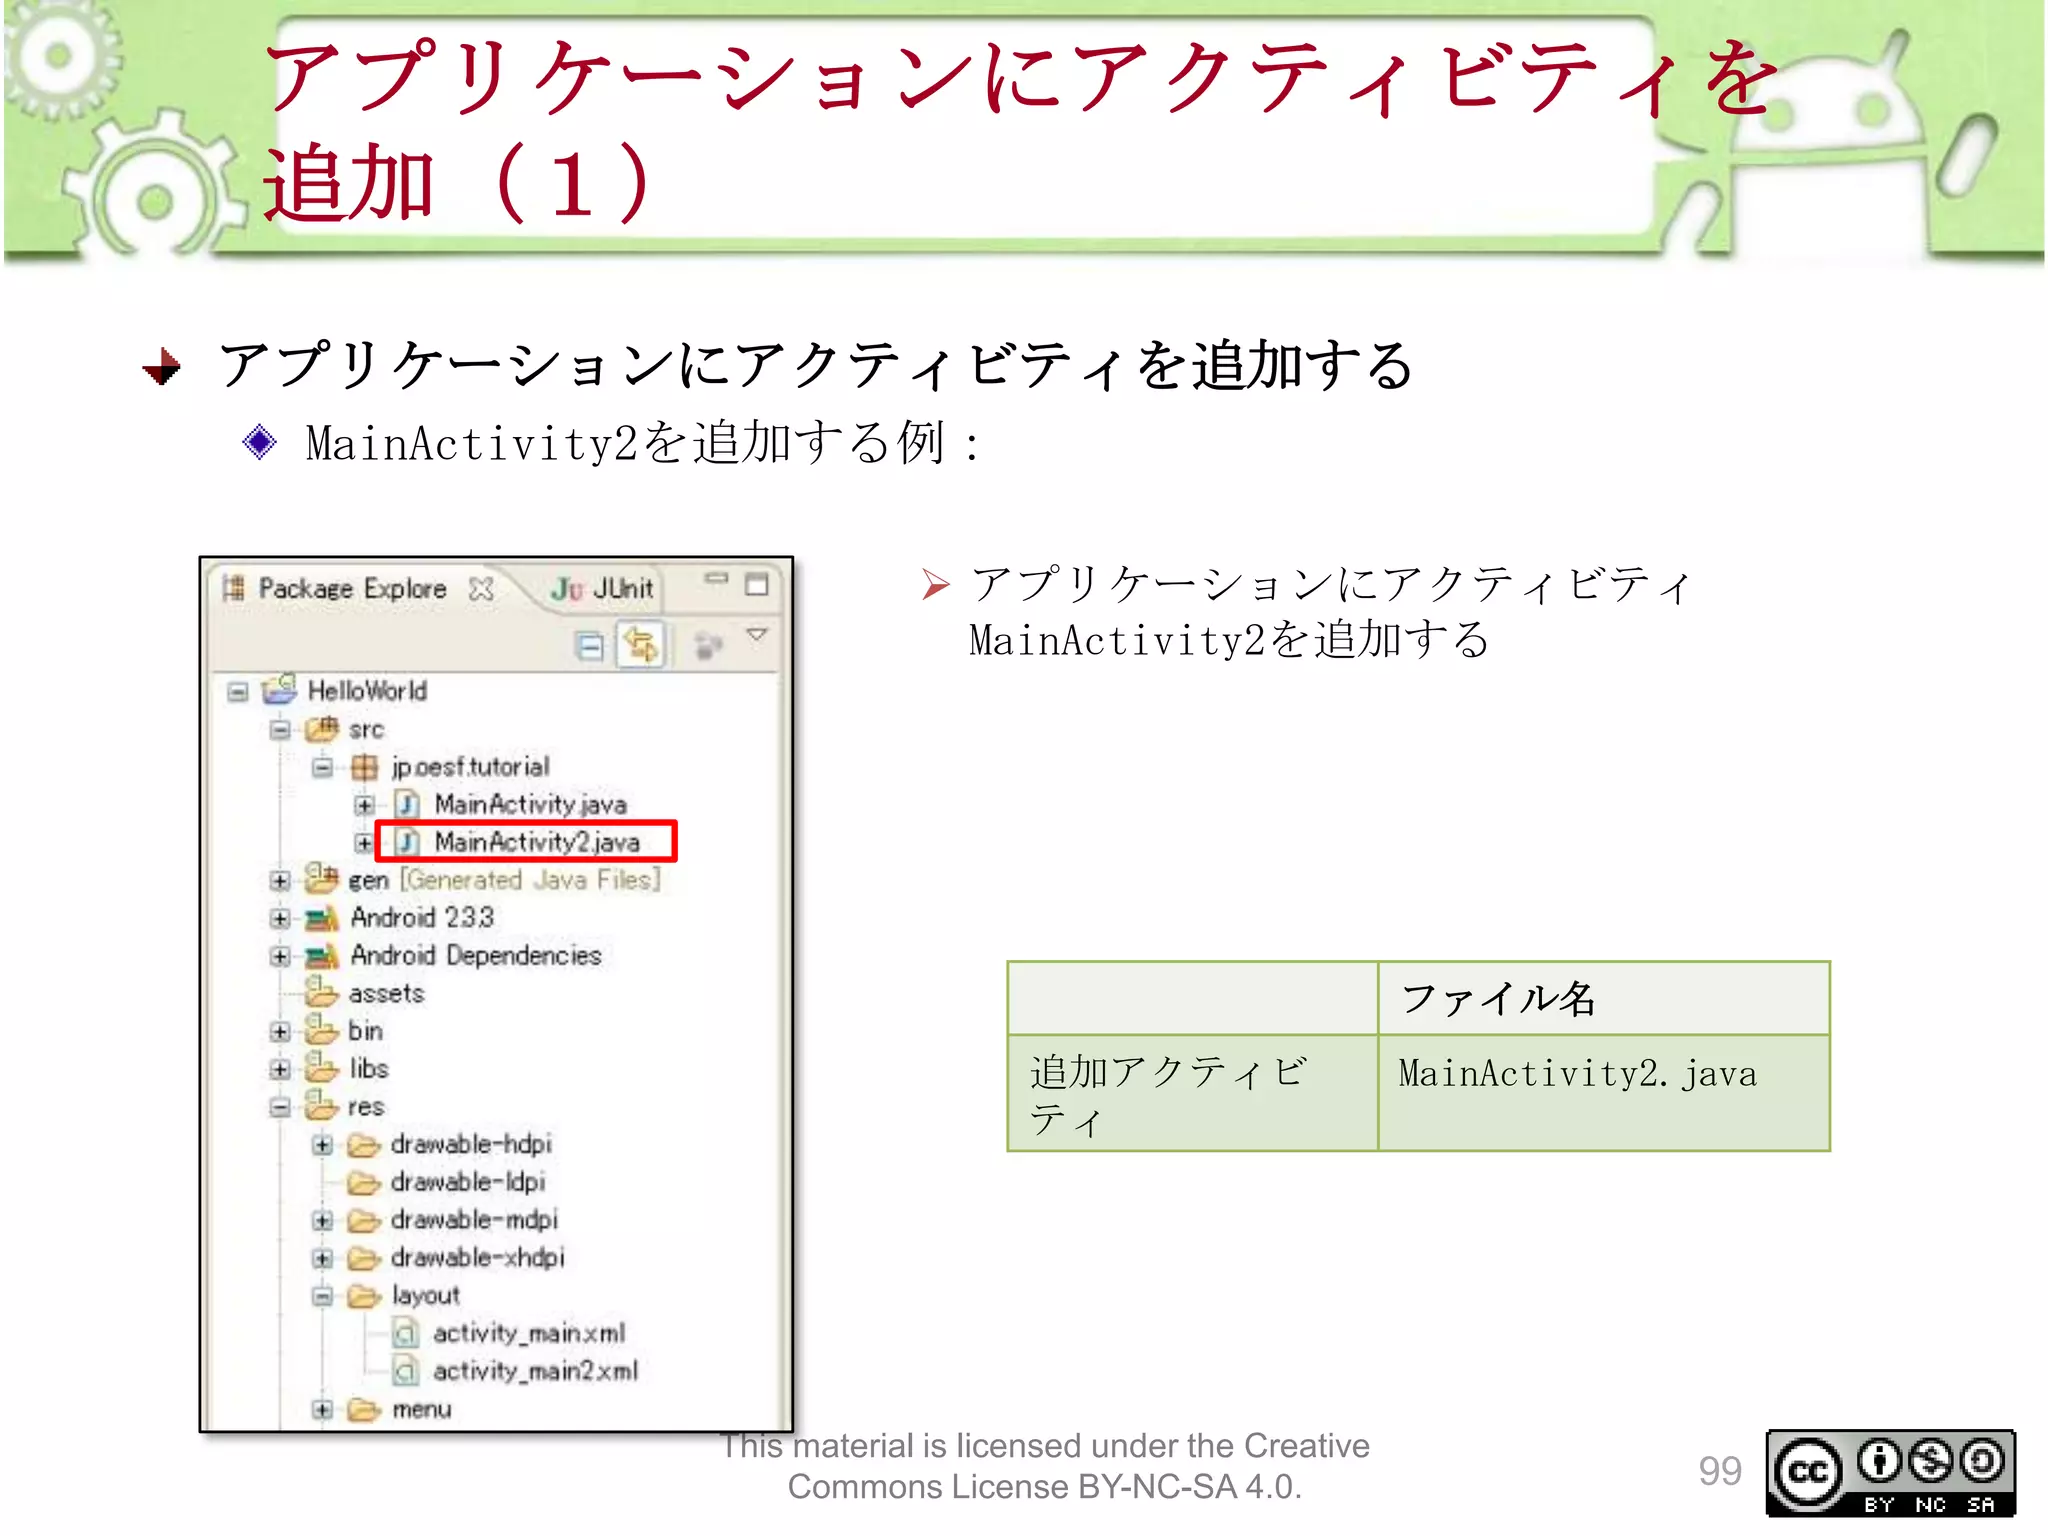This screenshot has height=1536, width=2048.
Task: Expand the libs folder
Action: [x=280, y=1069]
